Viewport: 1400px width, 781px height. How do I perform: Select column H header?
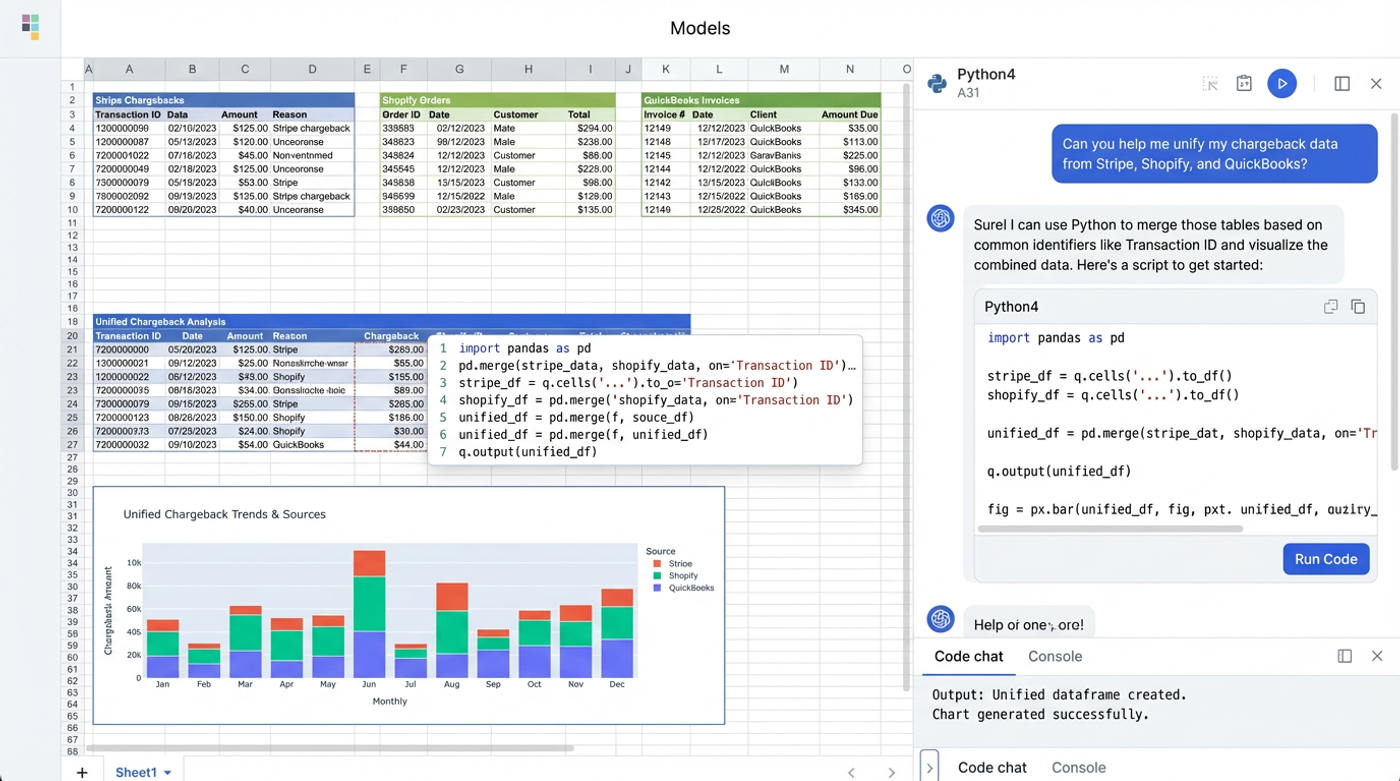pyautogui.click(x=528, y=69)
